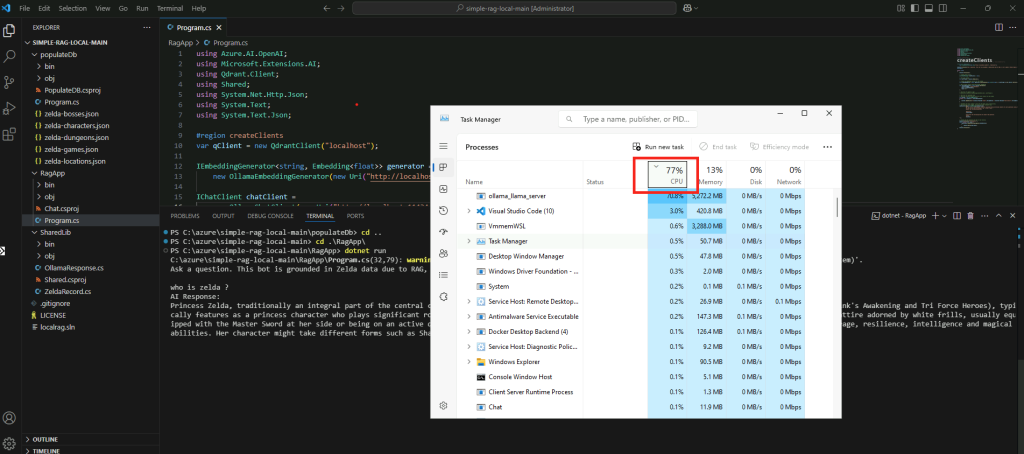This screenshot has height=454, width=1024.
Task: Focus the Task Manager search field
Action: coord(628,120)
